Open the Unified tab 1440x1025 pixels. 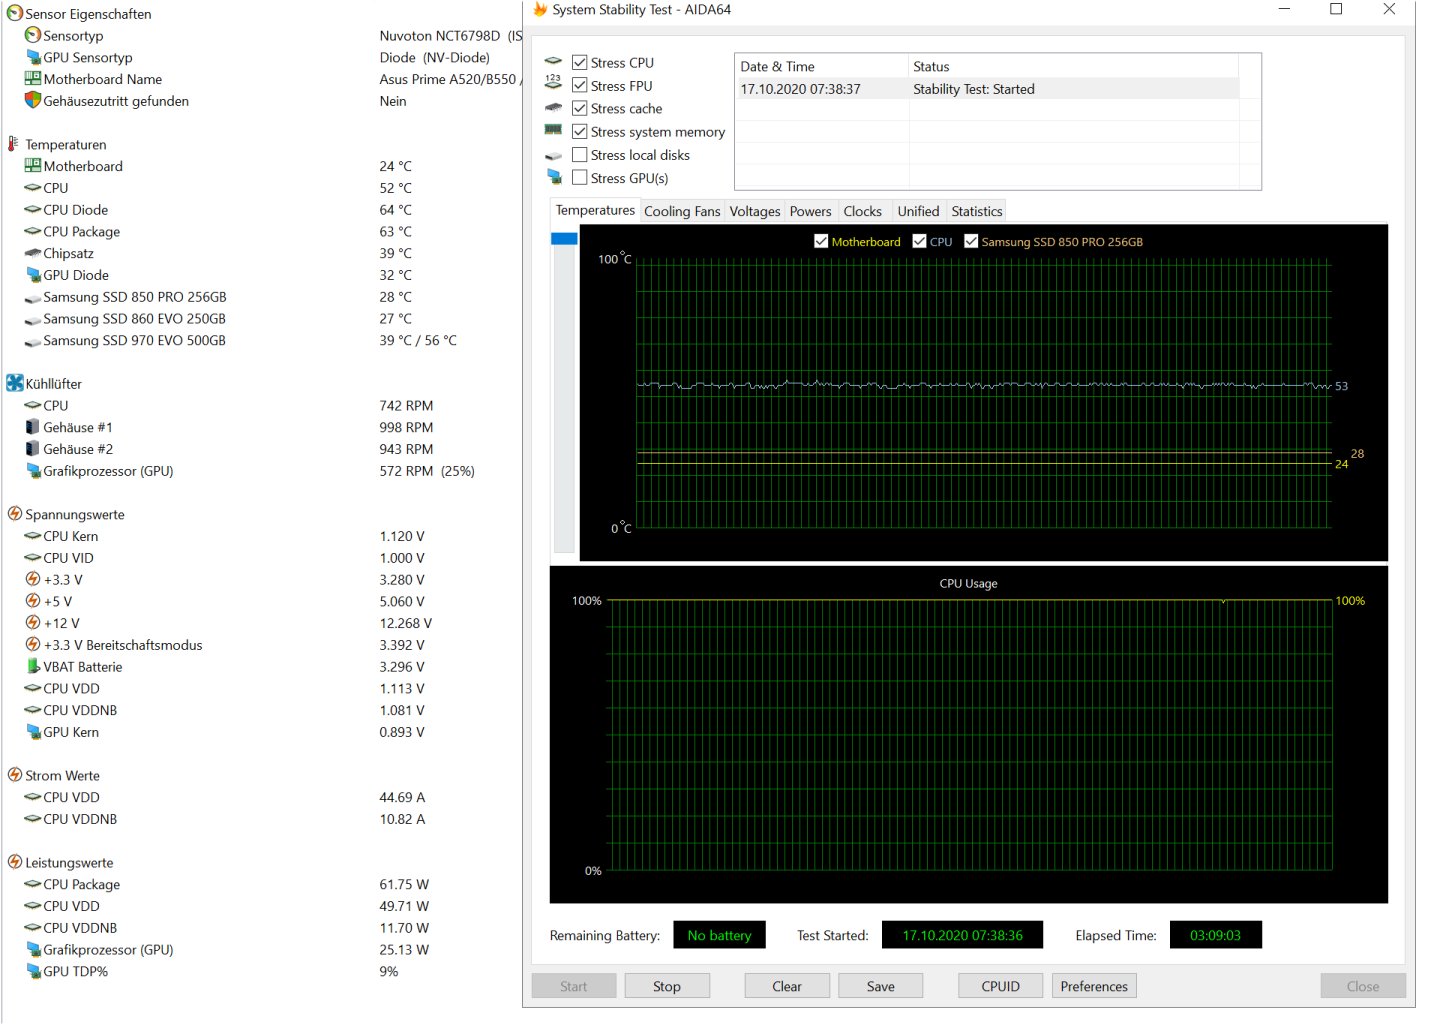coord(918,211)
